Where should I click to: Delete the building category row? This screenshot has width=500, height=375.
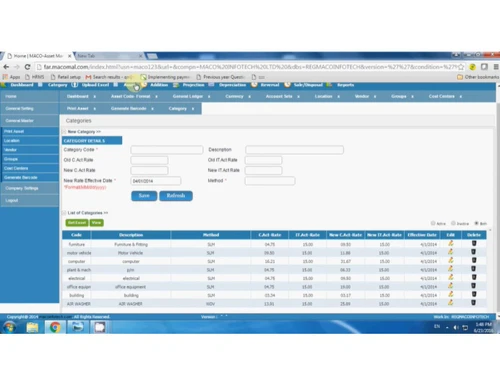pos(474,294)
